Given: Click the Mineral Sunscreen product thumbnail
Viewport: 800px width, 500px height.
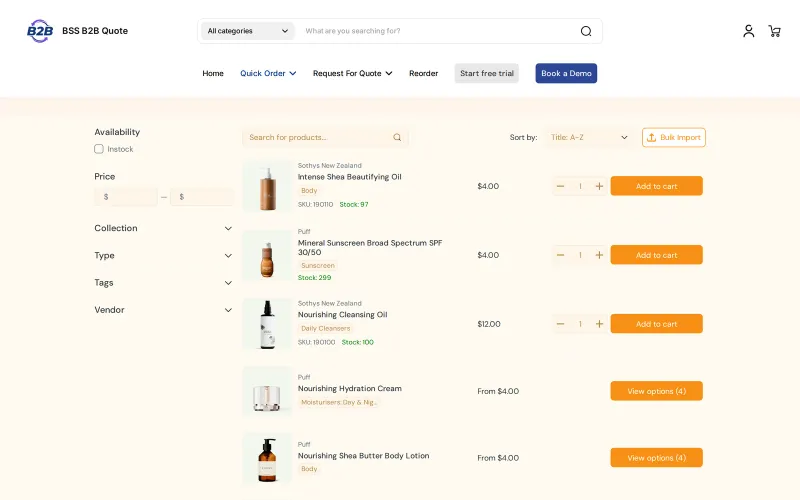Looking at the screenshot, I should coord(267,255).
